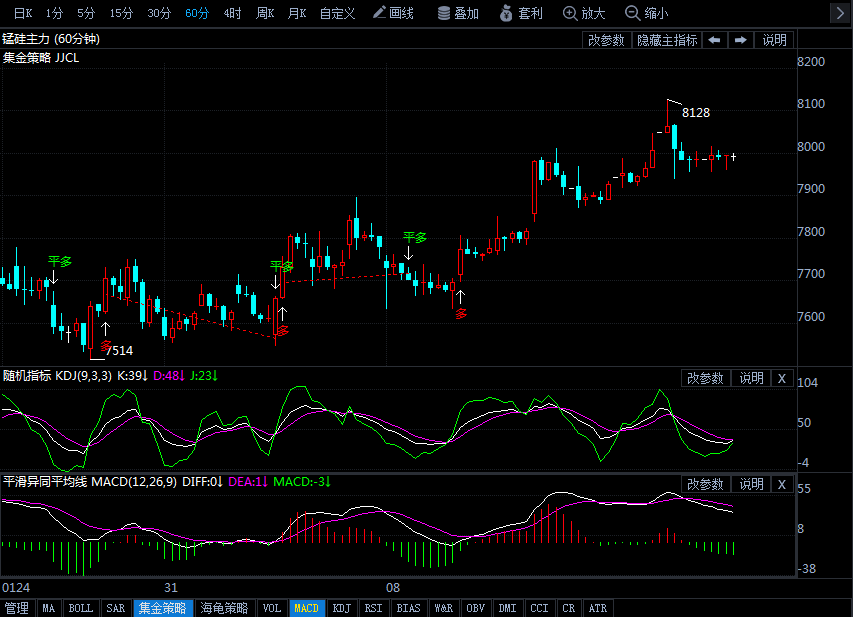The width and height of the screenshot is (853, 617).
Task: Select the ATR indicator tab
Action: tap(598, 608)
